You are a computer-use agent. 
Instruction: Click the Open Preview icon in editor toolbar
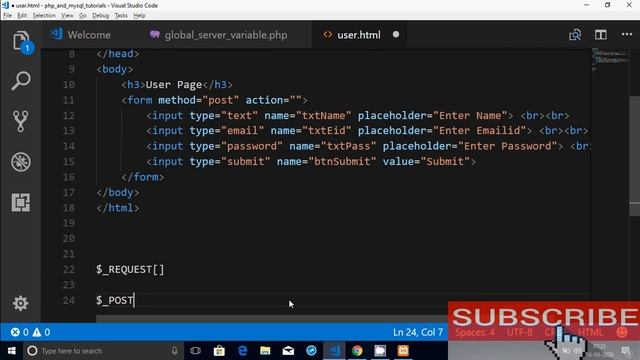pos(575,35)
